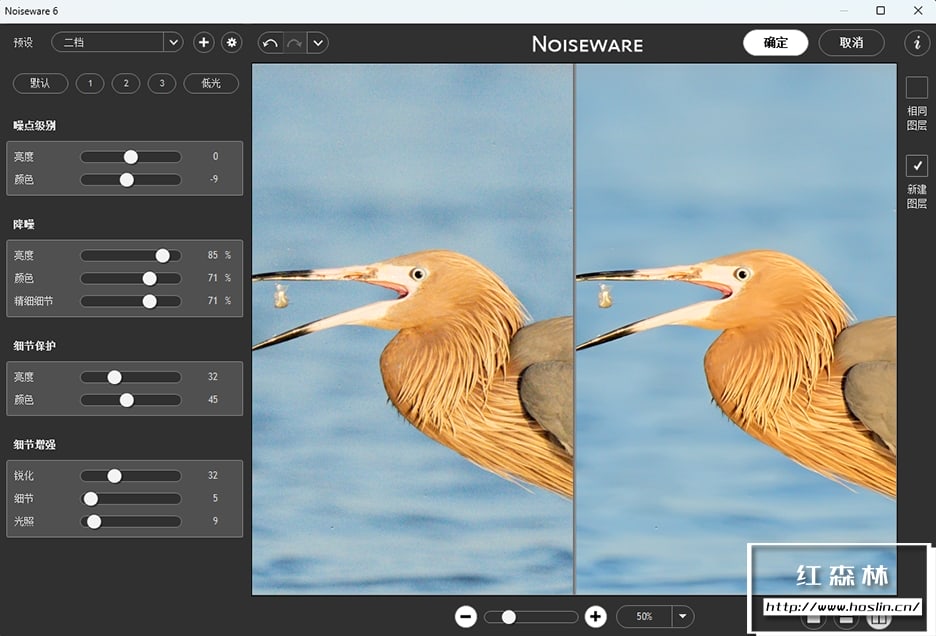Click the zoom out minus icon
This screenshot has width=936, height=636.
465,616
